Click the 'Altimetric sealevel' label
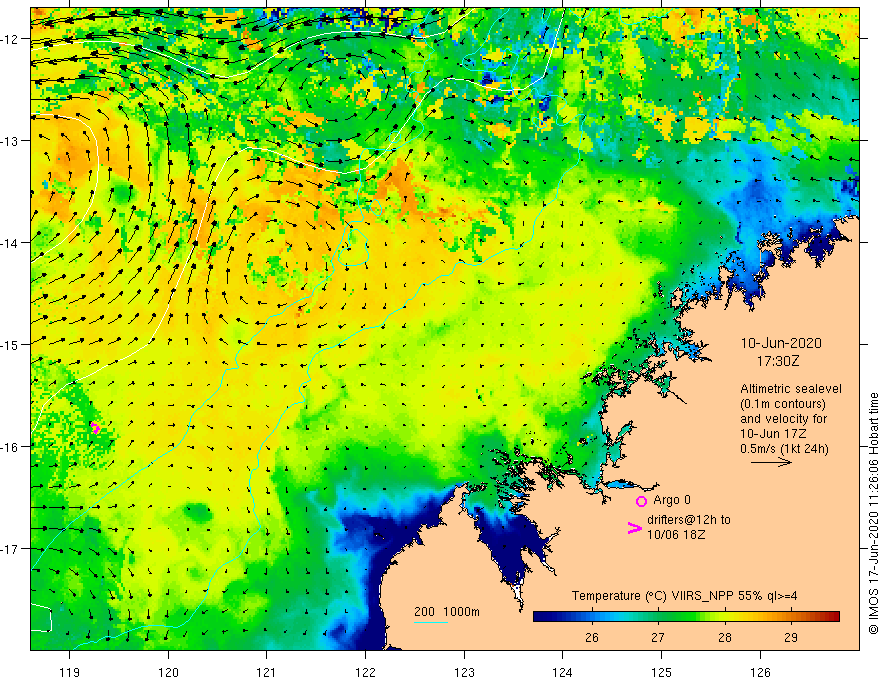Viewport: 880px width, 680px height. point(791,389)
